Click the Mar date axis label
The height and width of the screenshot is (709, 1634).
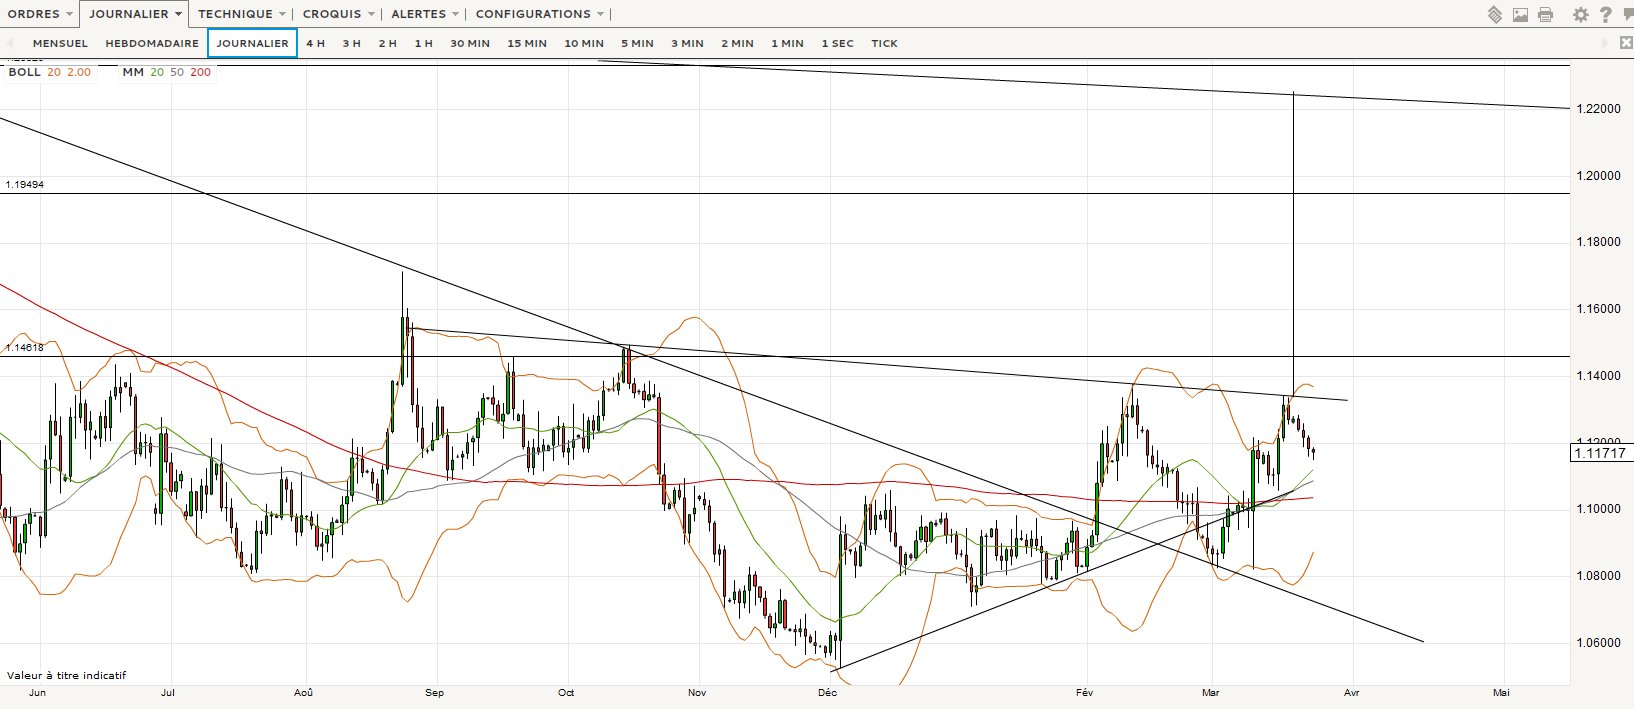(1211, 692)
